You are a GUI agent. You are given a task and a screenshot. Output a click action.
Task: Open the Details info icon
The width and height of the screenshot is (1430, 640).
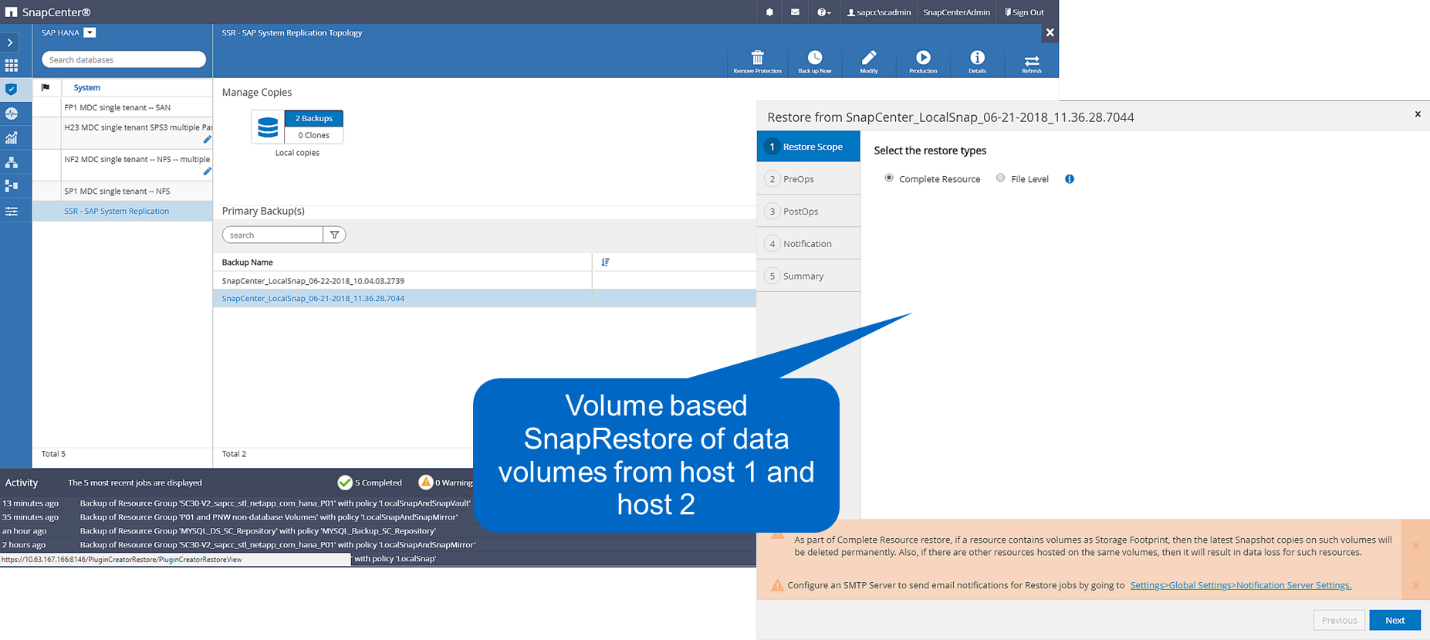(x=977, y=58)
